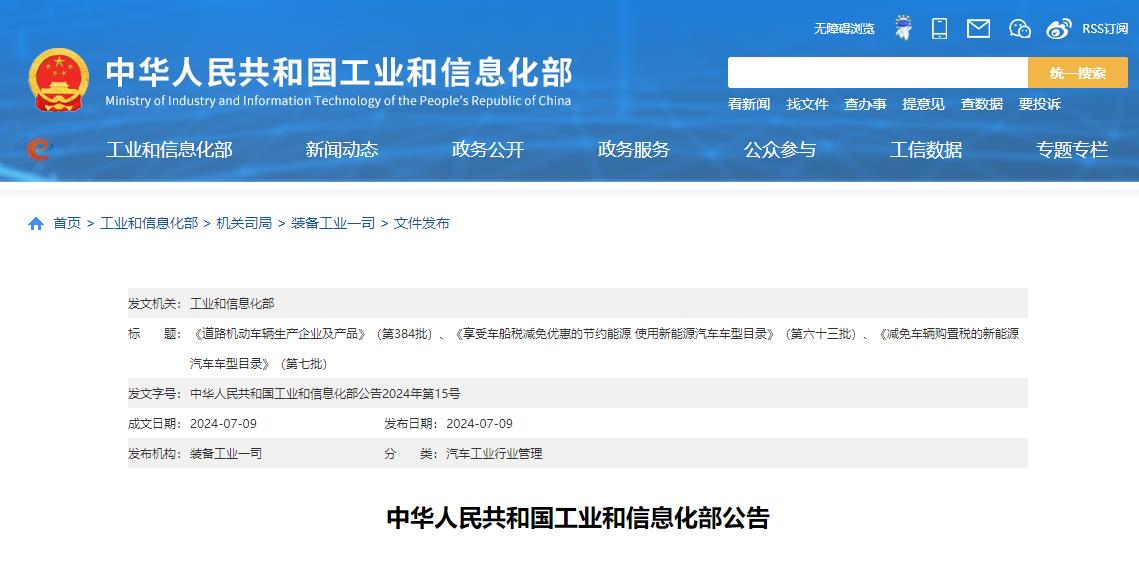Click 装备工业一司 in the breadcrumb
The width and height of the screenshot is (1139, 562).
[x=333, y=223]
